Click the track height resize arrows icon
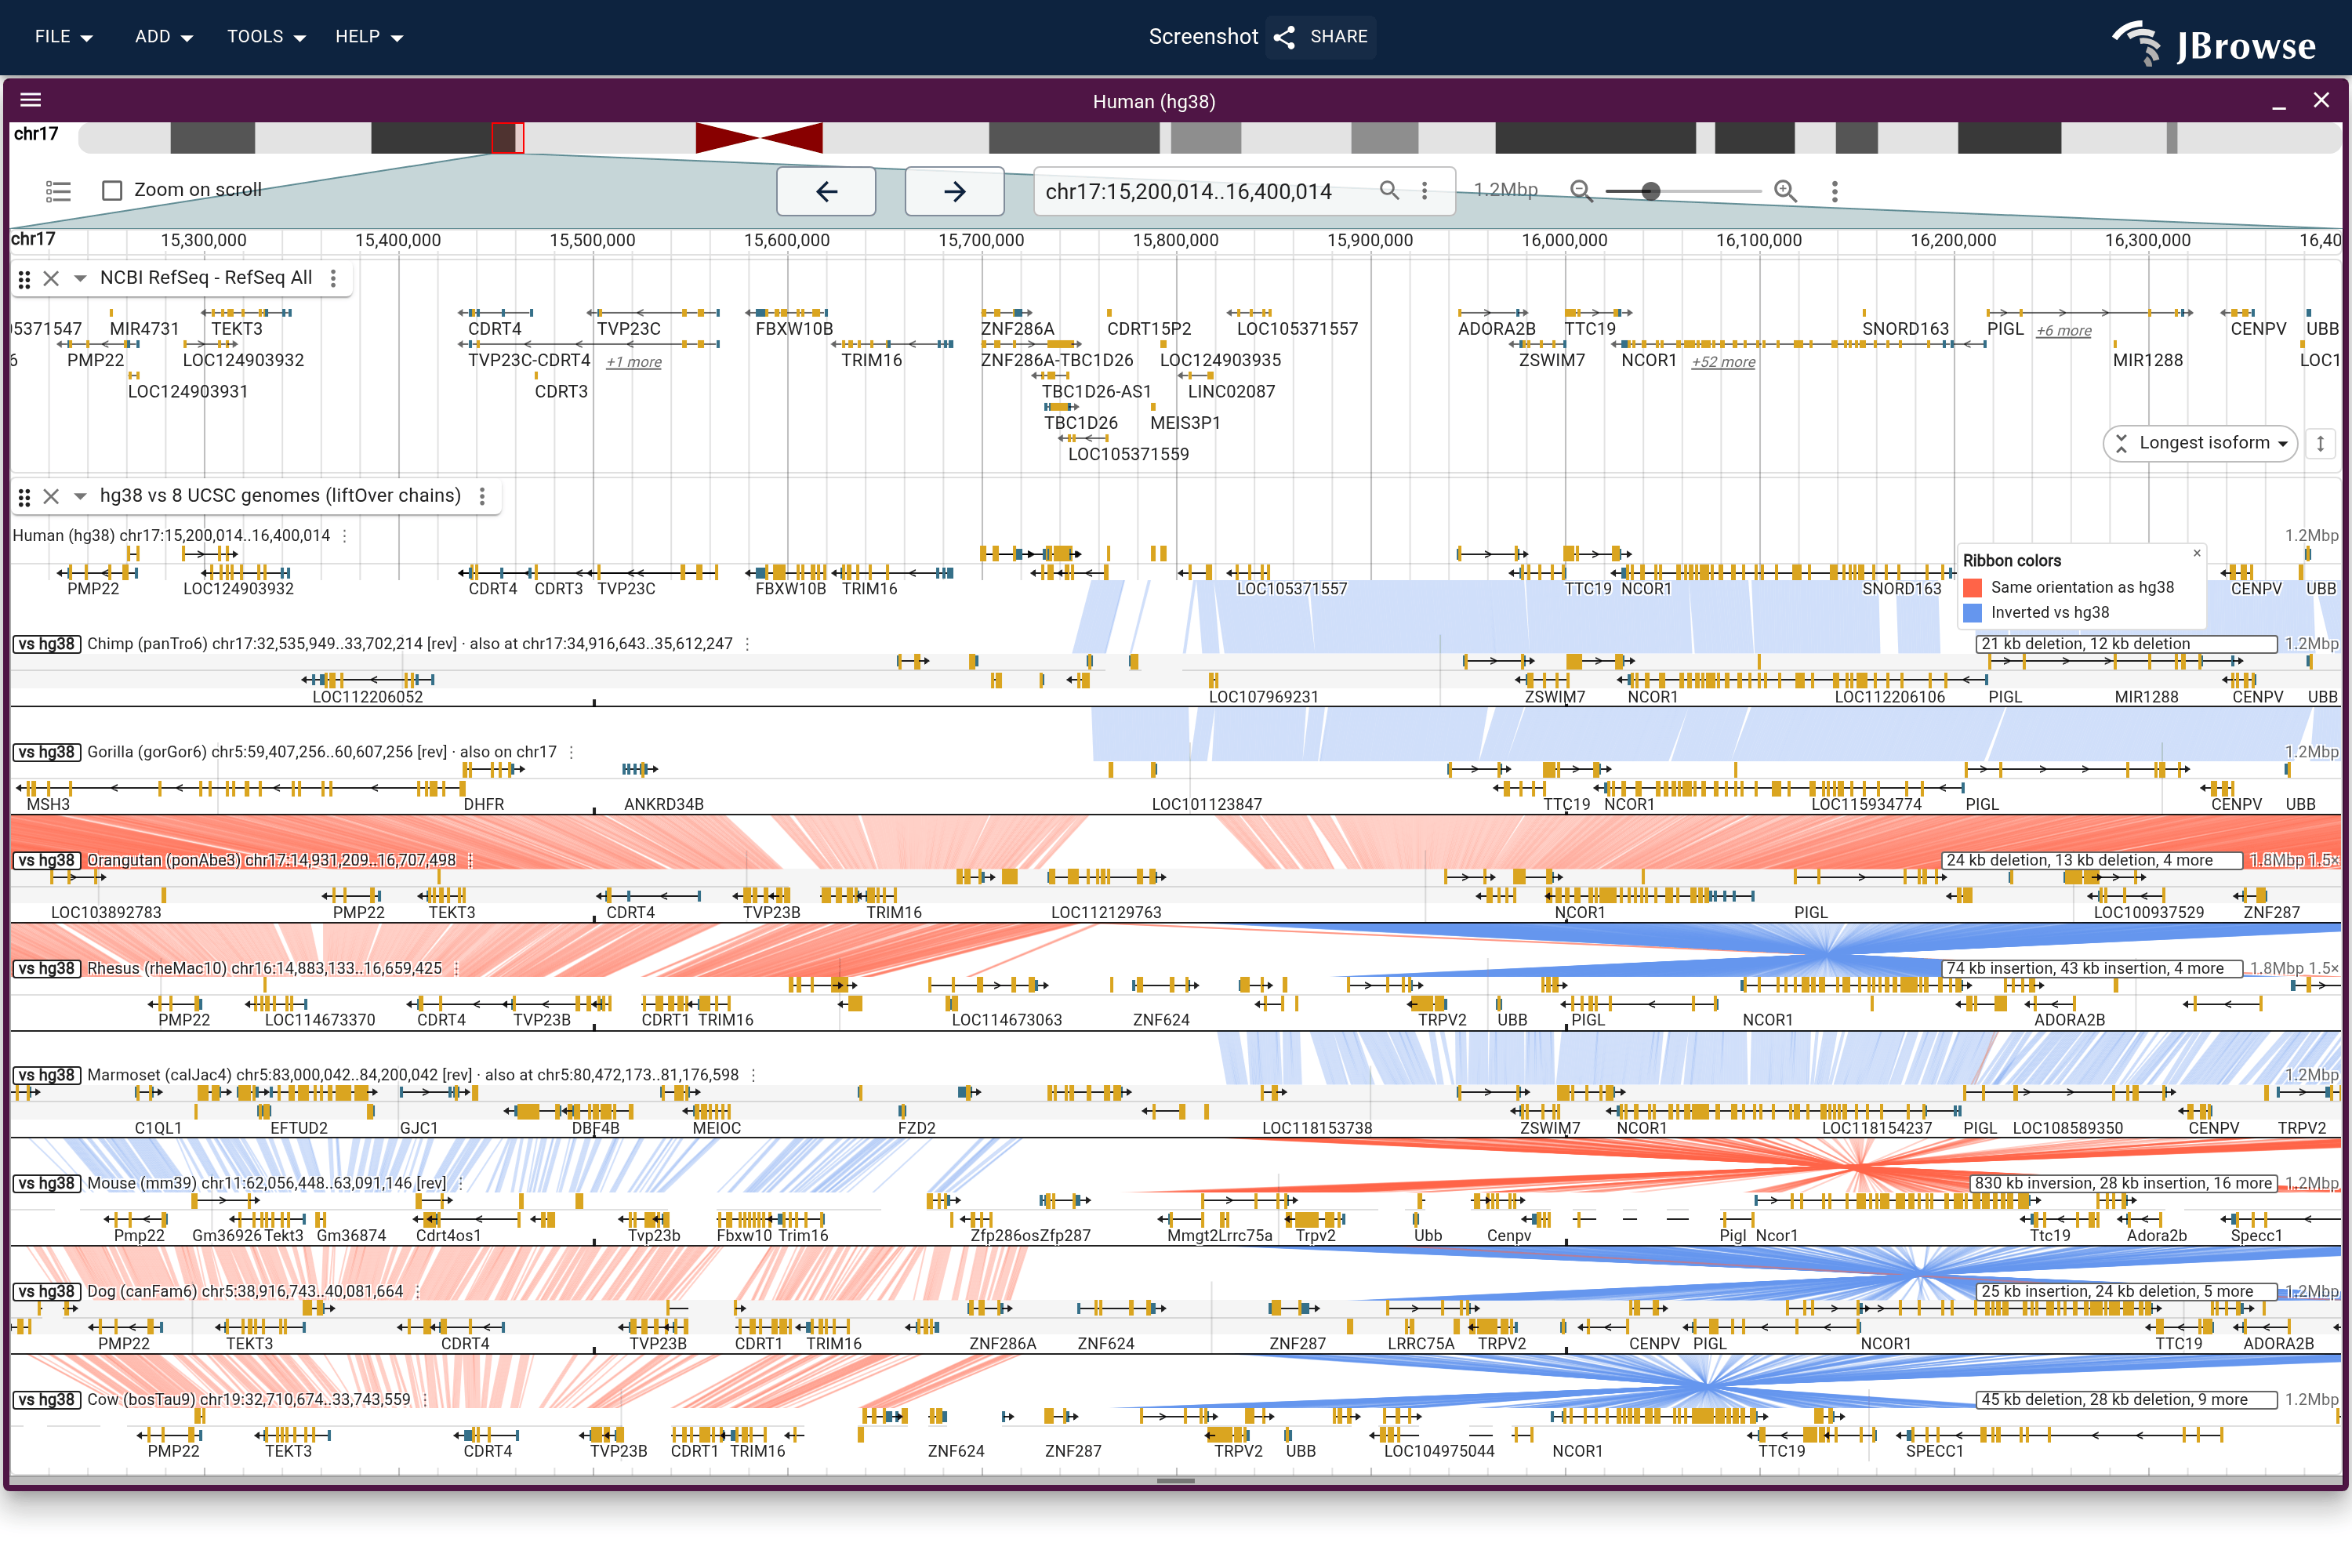2352x1568 pixels. (2320, 443)
